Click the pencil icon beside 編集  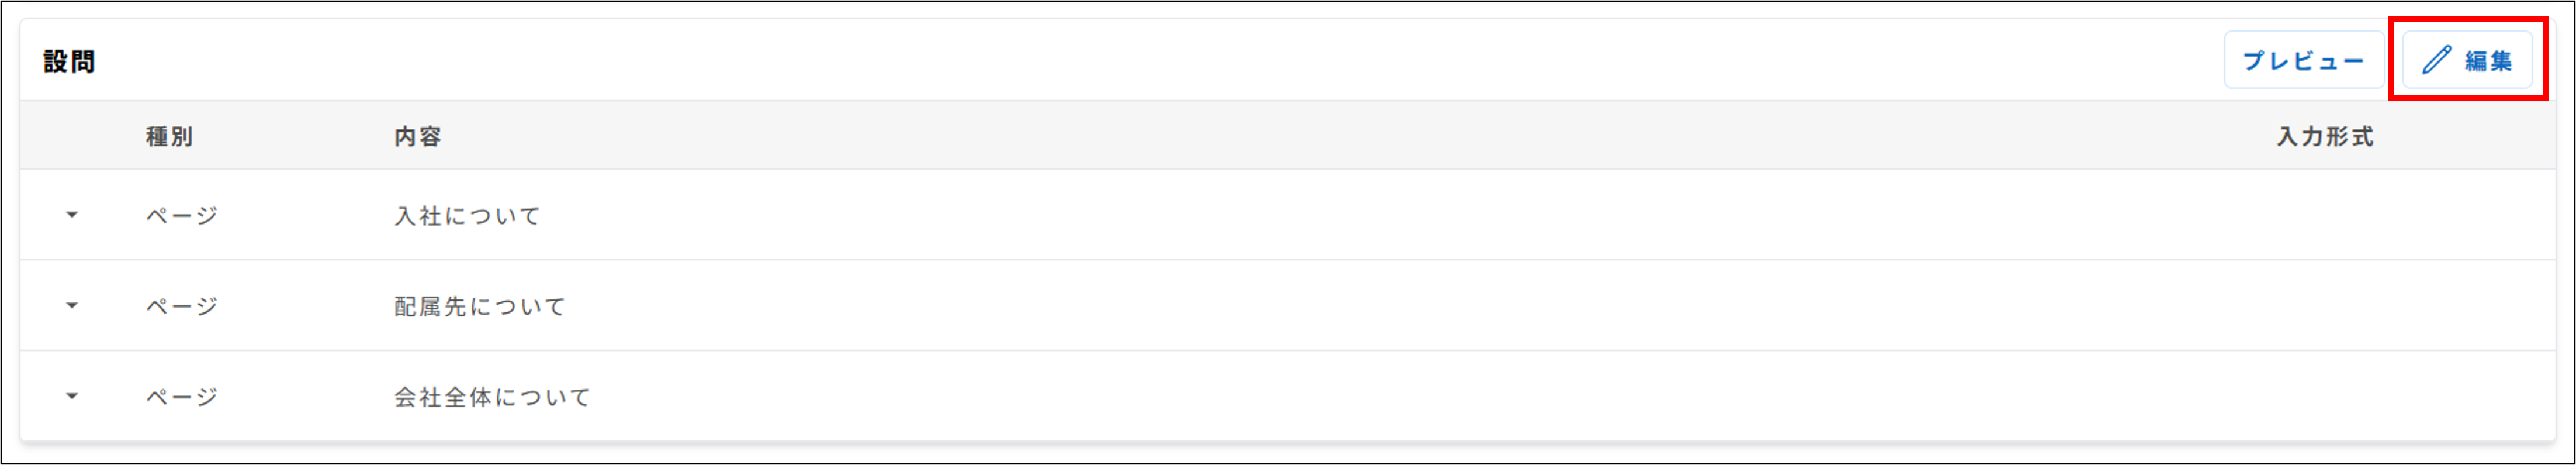tap(2436, 60)
